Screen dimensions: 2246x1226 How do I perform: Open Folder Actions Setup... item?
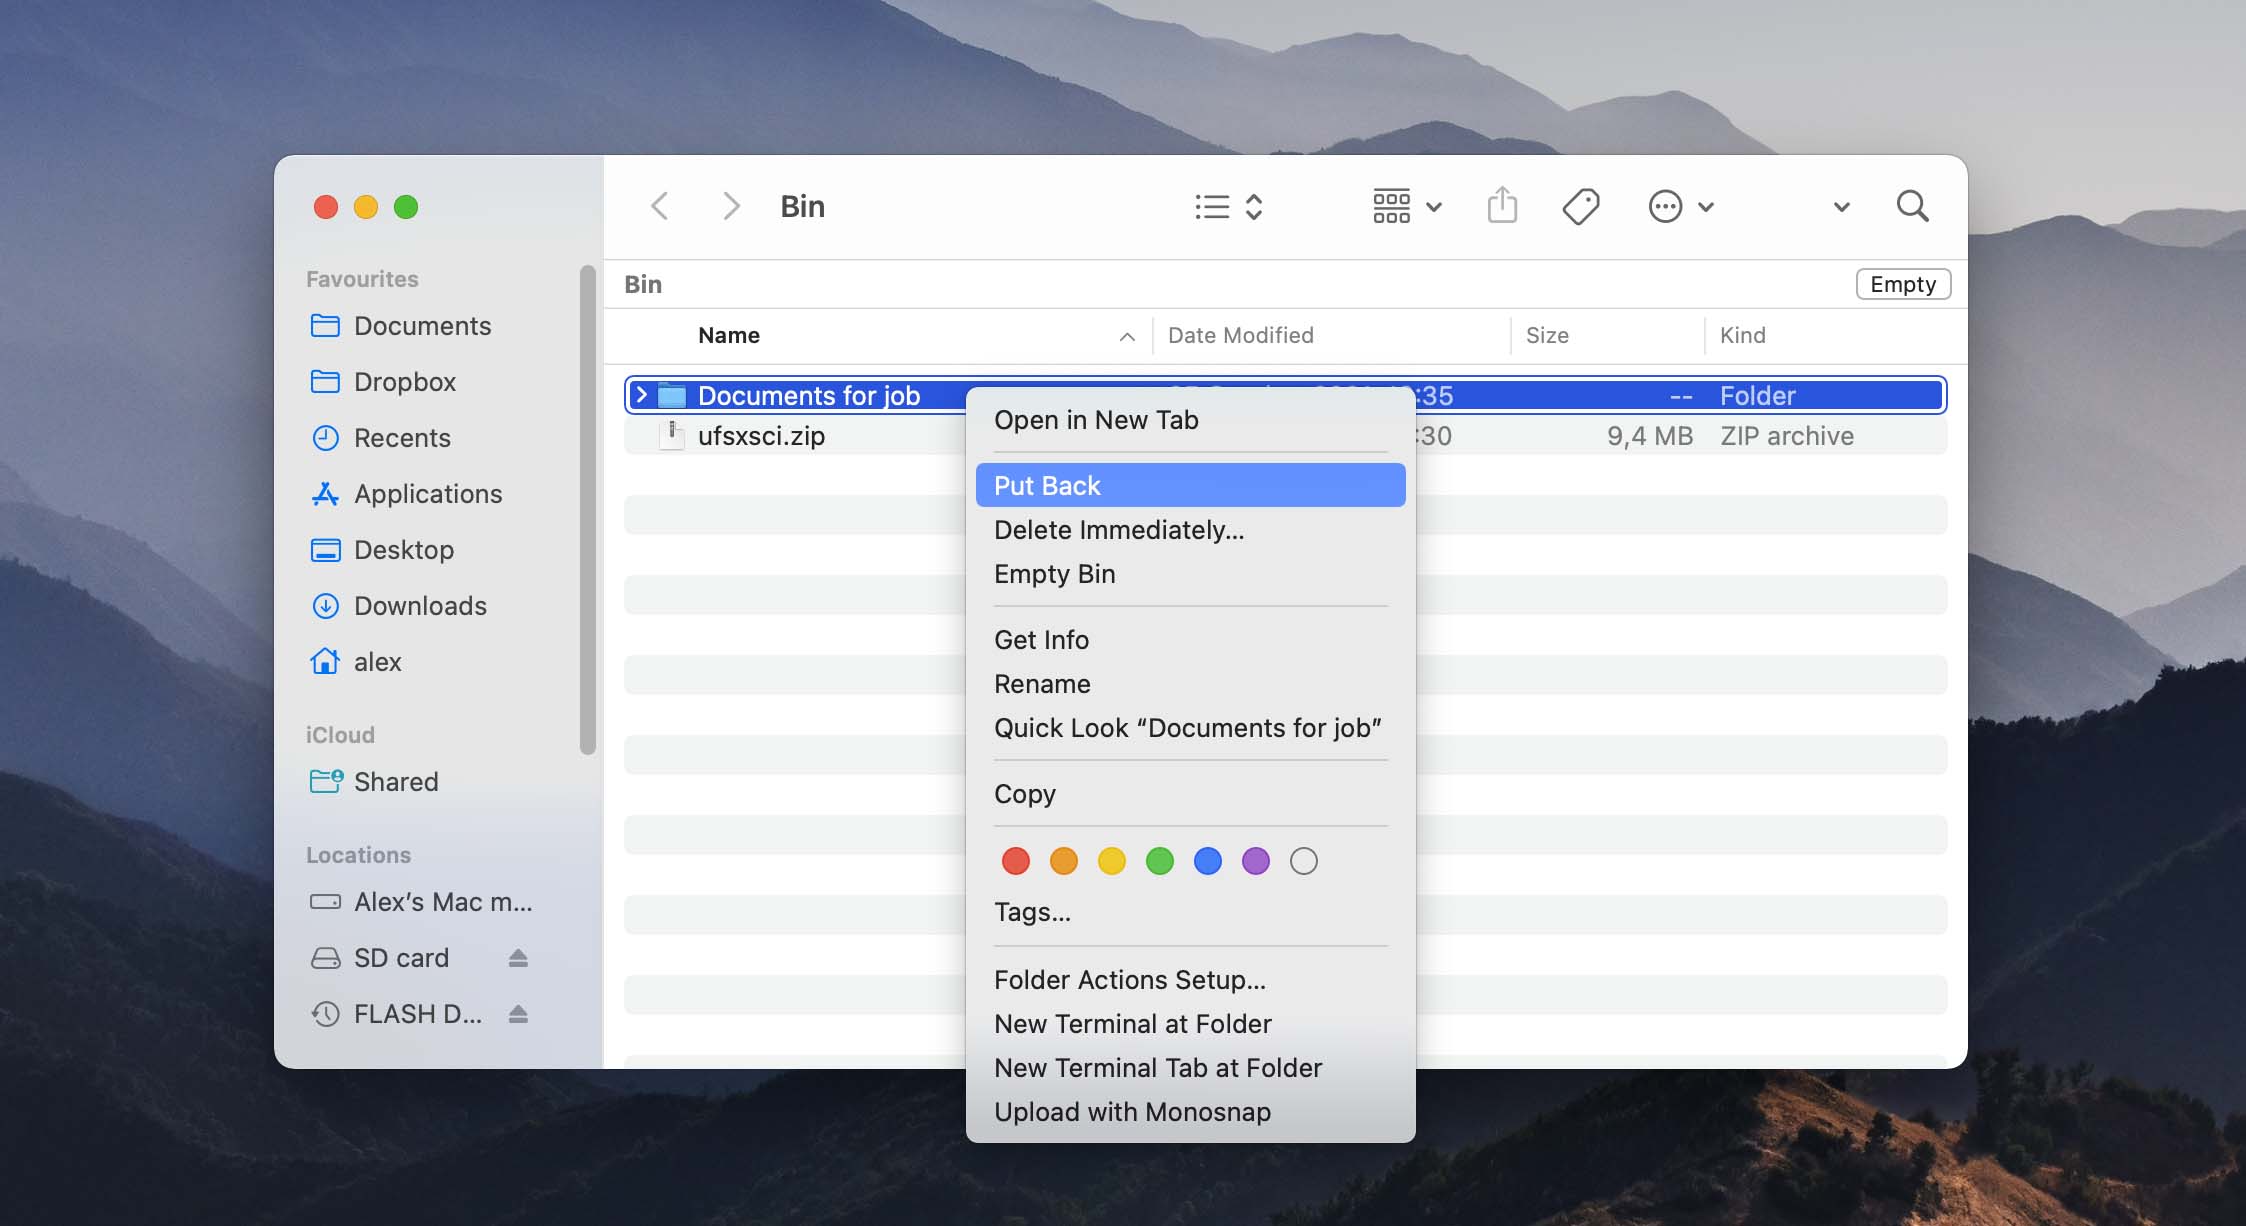[x=1190, y=980]
